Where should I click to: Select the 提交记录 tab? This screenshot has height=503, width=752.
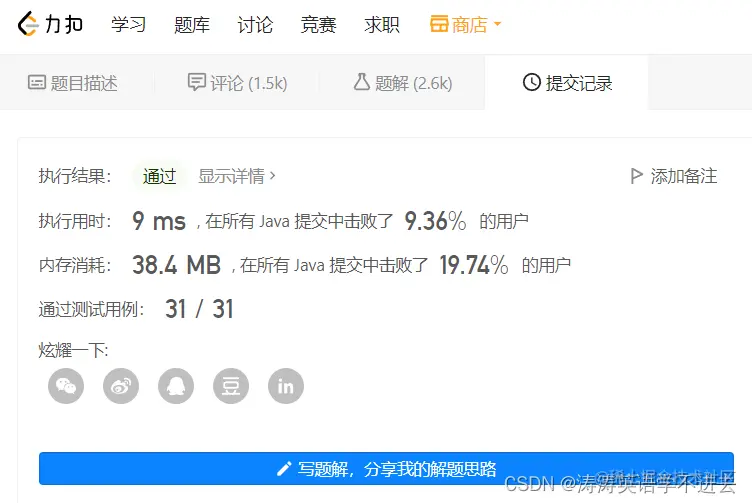[x=567, y=83]
